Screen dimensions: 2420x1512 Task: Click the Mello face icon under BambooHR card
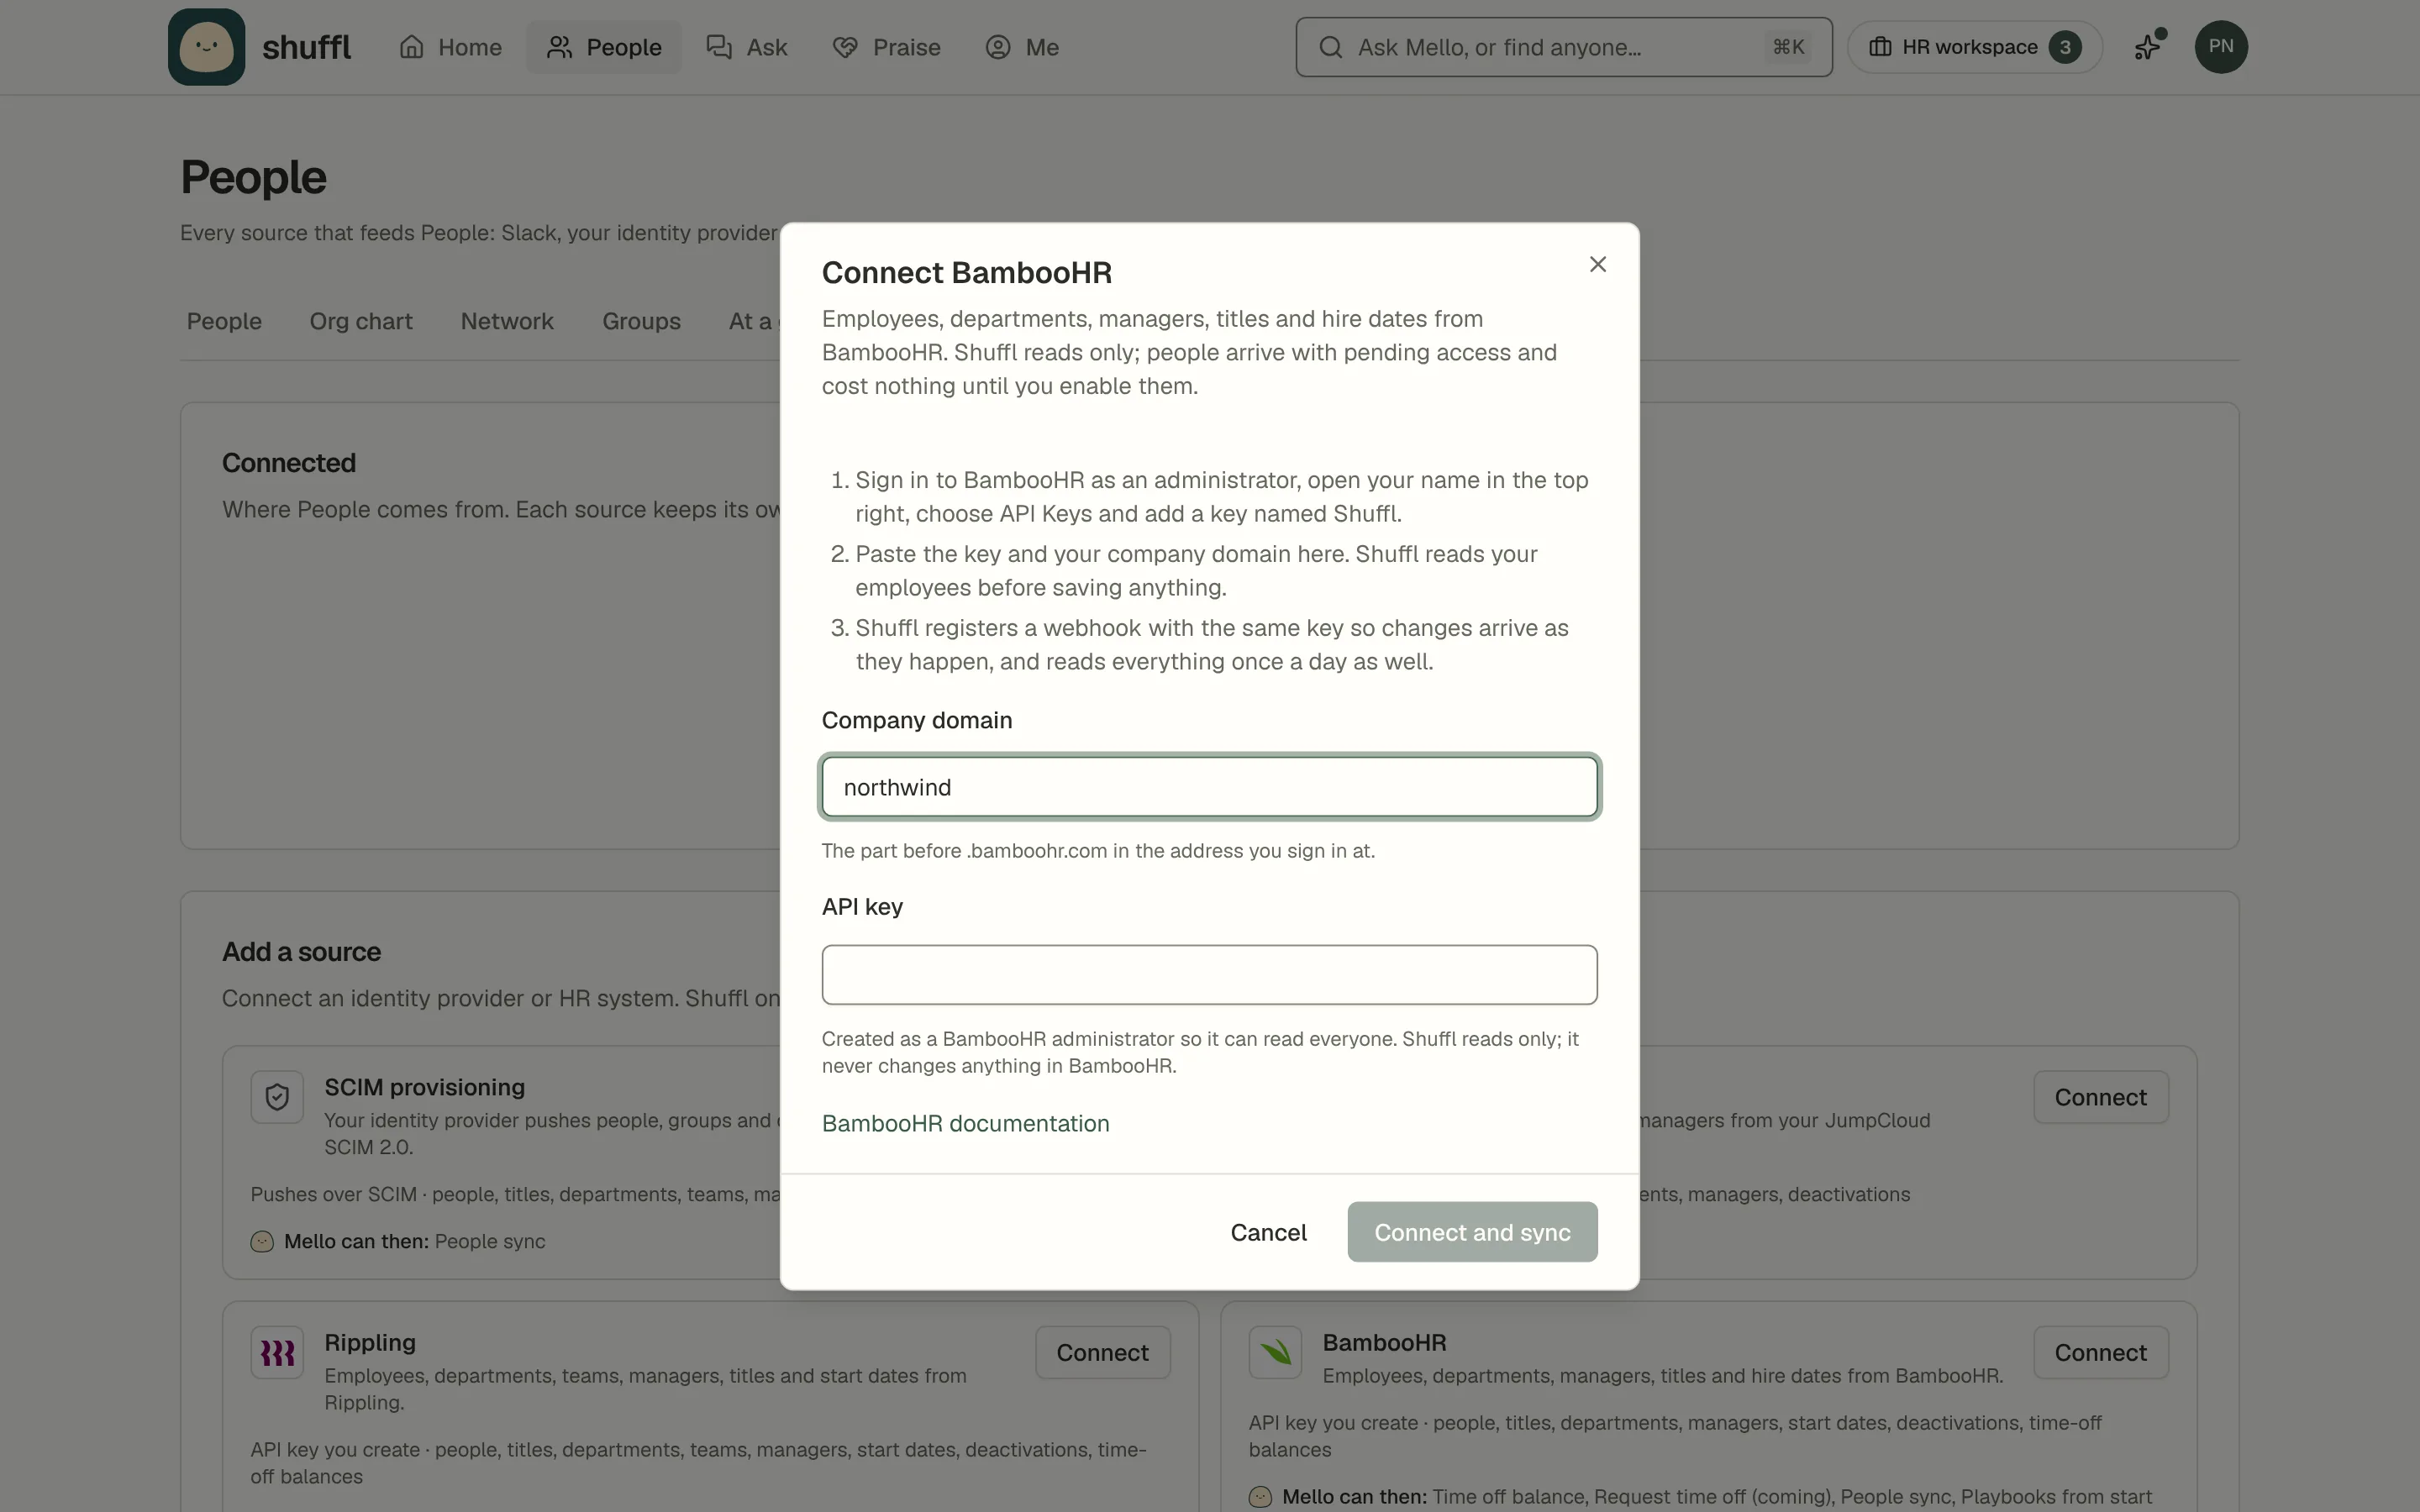1260,1496
